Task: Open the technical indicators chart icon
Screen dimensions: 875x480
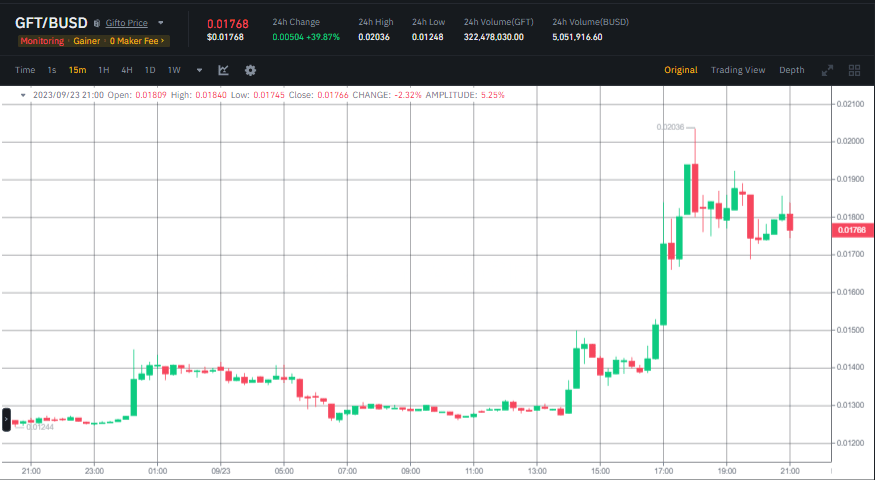Action: tap(223, 70)
